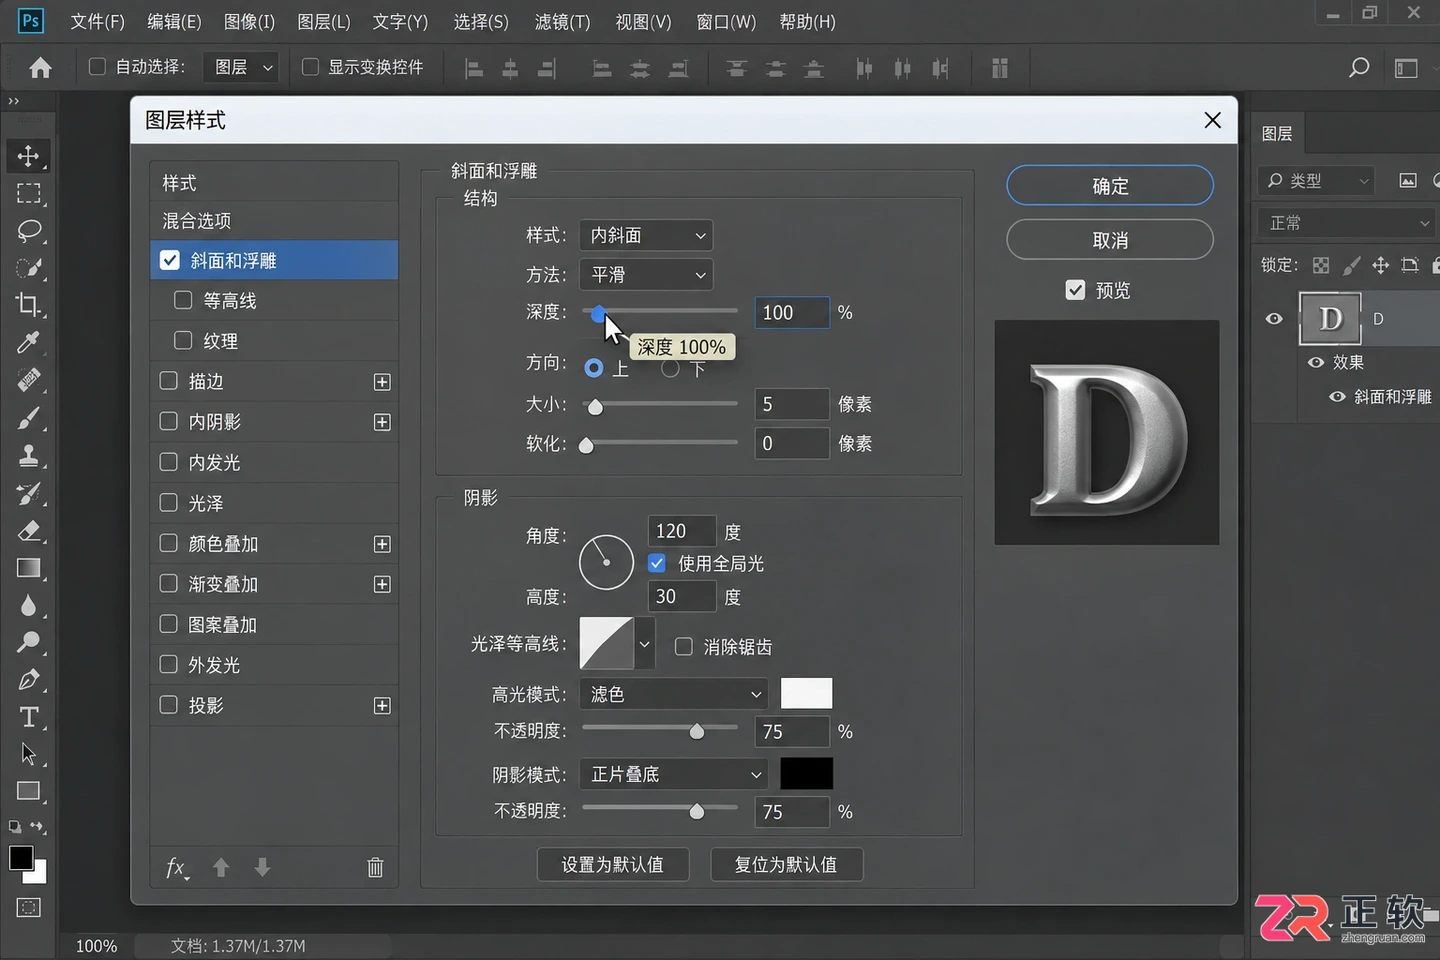Open the fx menu in styles list
The height and width of the screenshot is (960, 1440).
(177, 867)
